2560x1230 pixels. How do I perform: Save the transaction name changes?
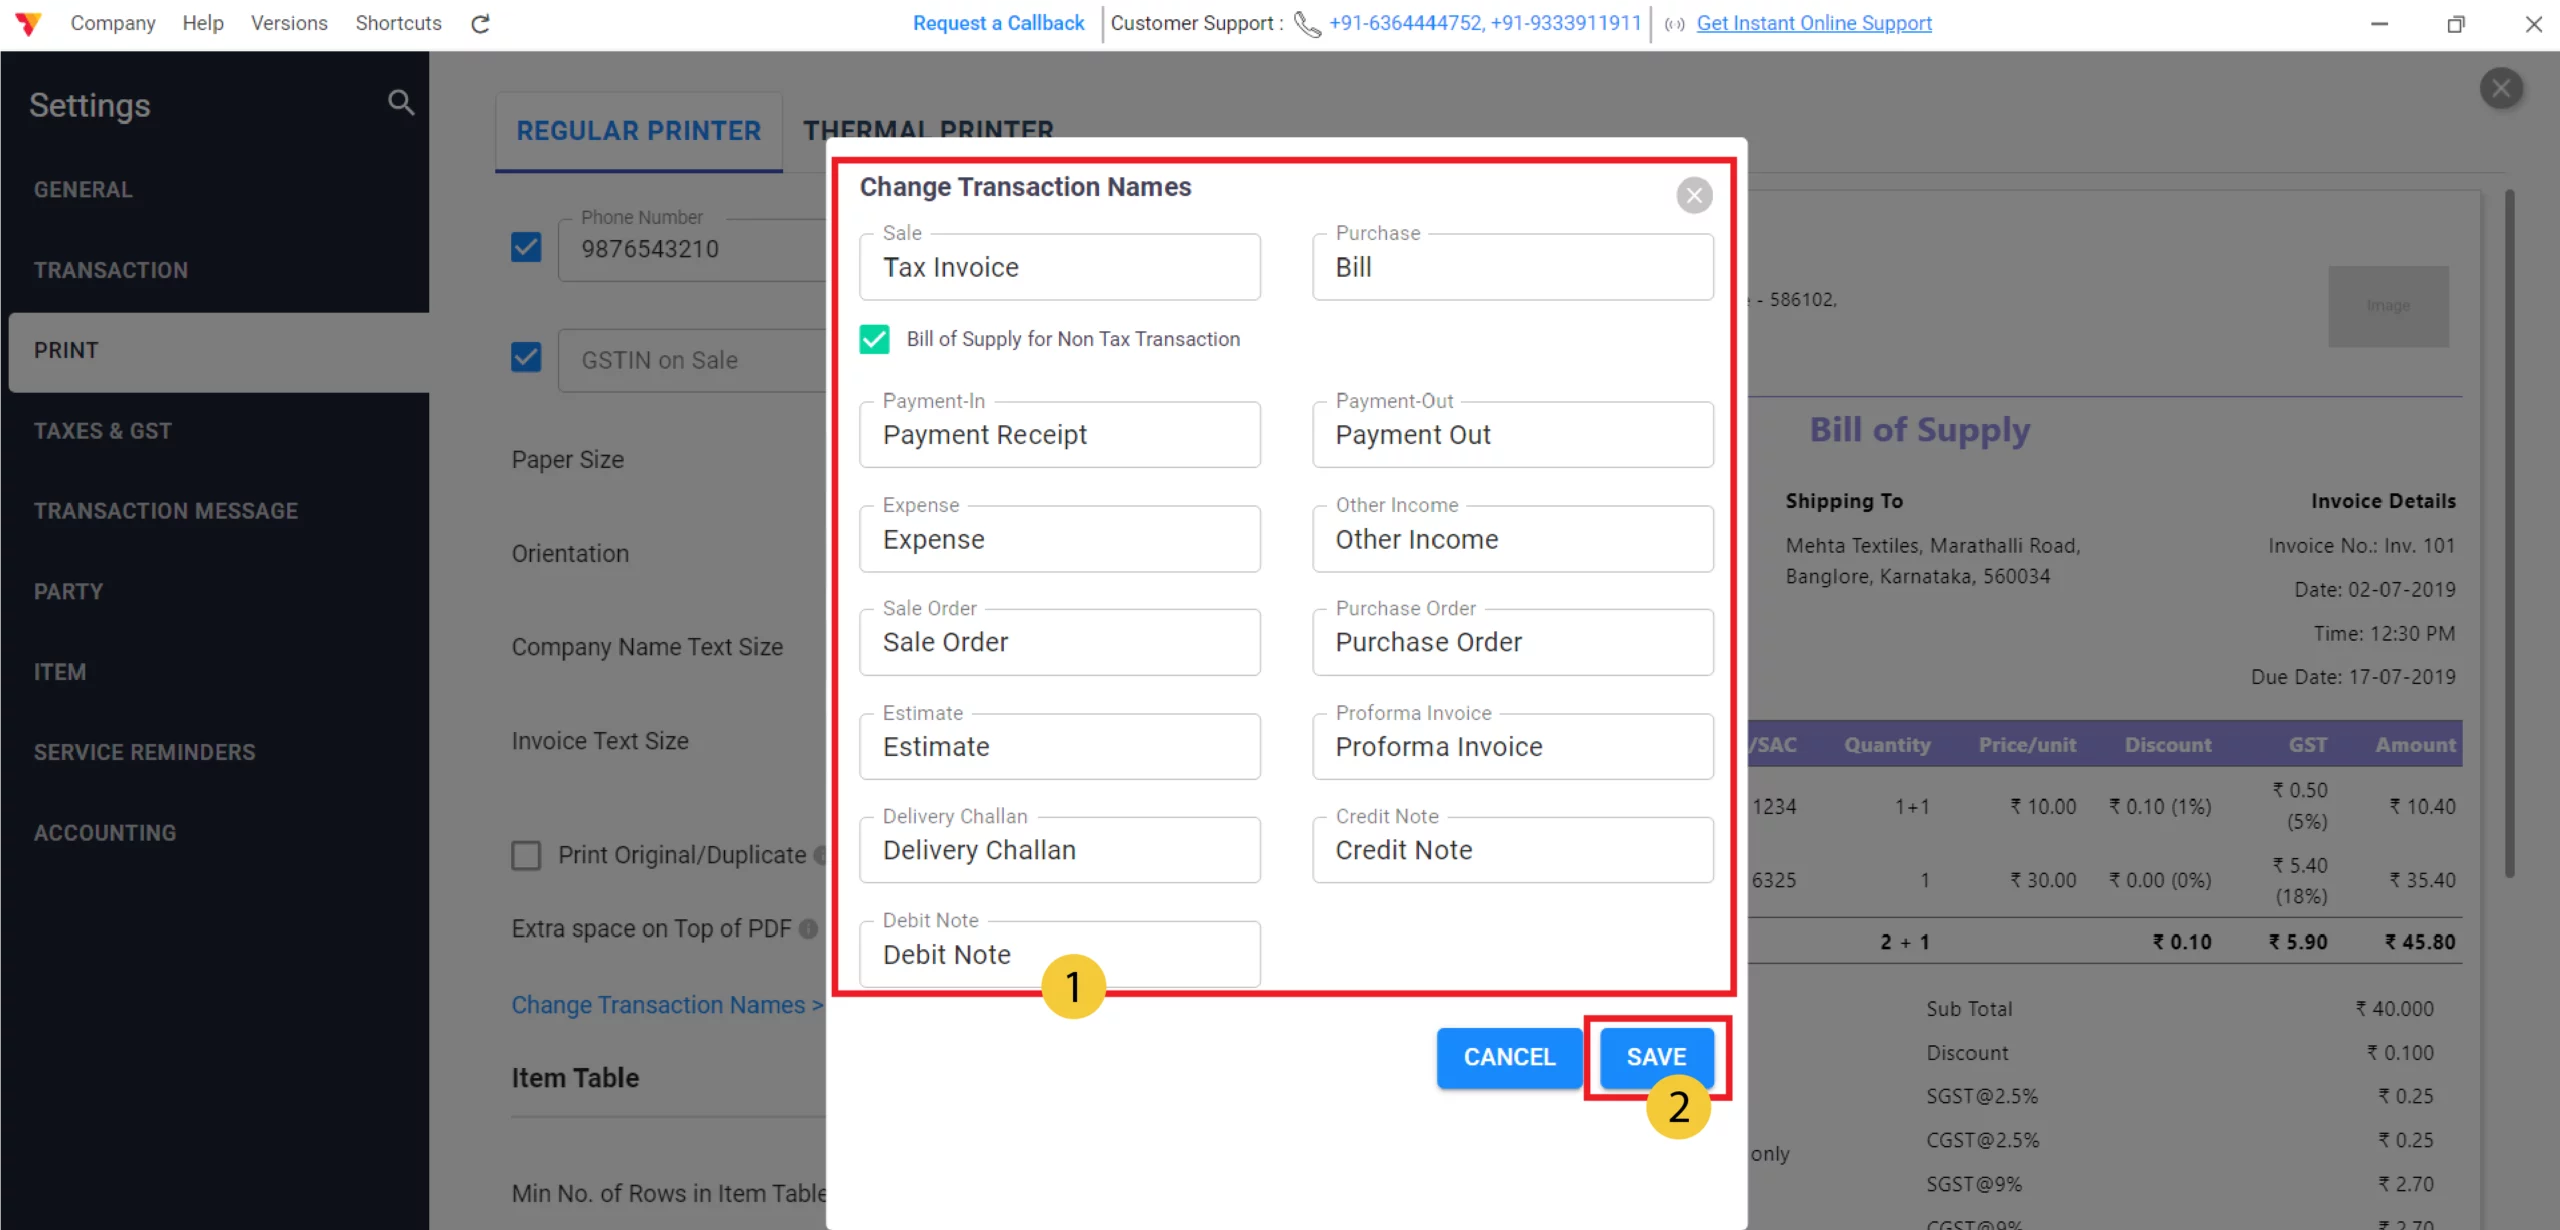(1655, 1056)
